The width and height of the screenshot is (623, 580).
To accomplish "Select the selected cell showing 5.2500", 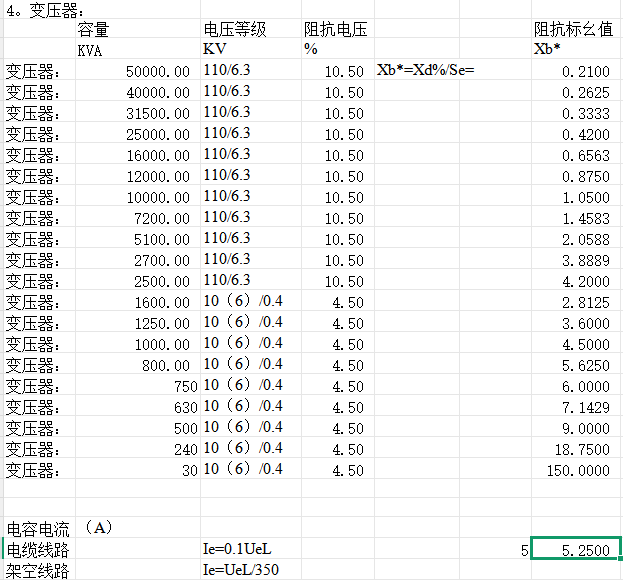I will 576,550.
